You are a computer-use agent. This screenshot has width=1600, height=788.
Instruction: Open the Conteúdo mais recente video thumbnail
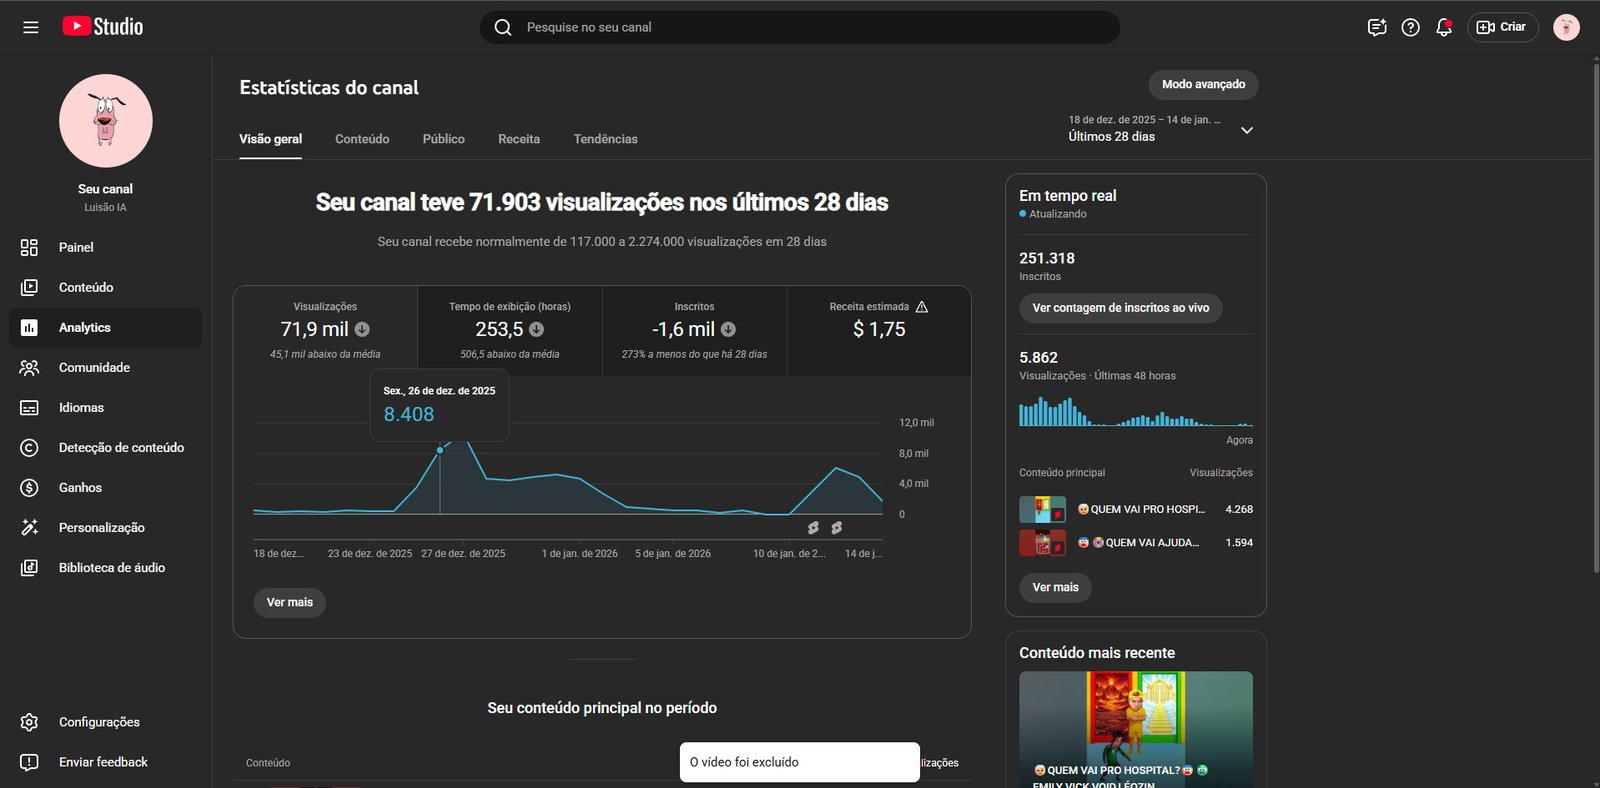click(x=1136, y=729)
